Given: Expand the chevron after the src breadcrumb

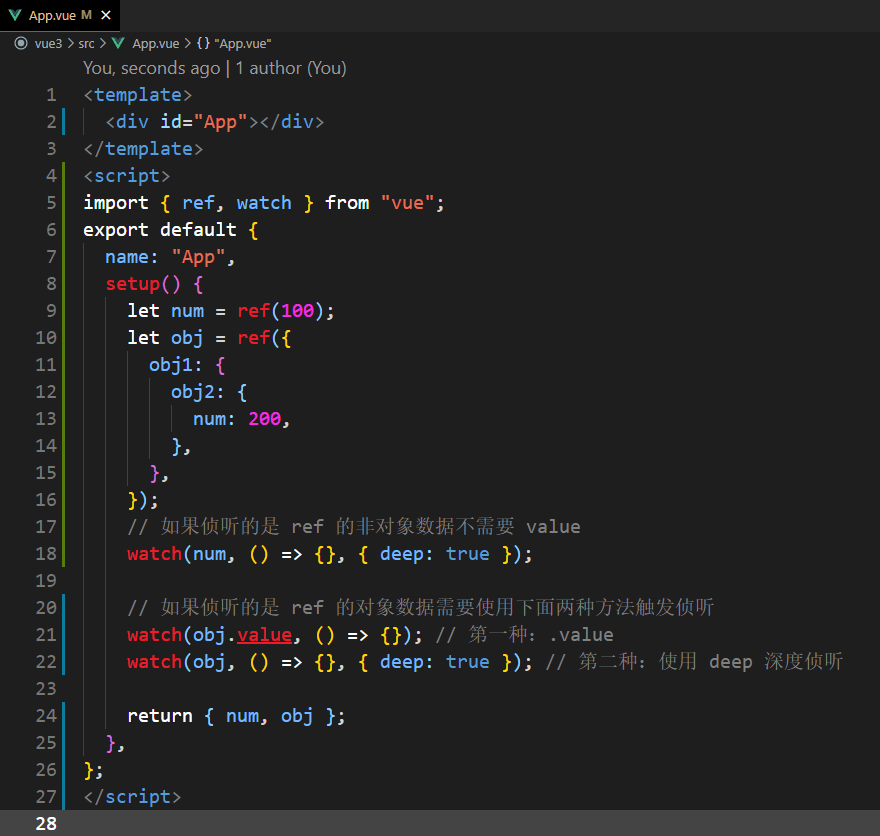Looking at the screenshot, I should (x=103, y=43).
